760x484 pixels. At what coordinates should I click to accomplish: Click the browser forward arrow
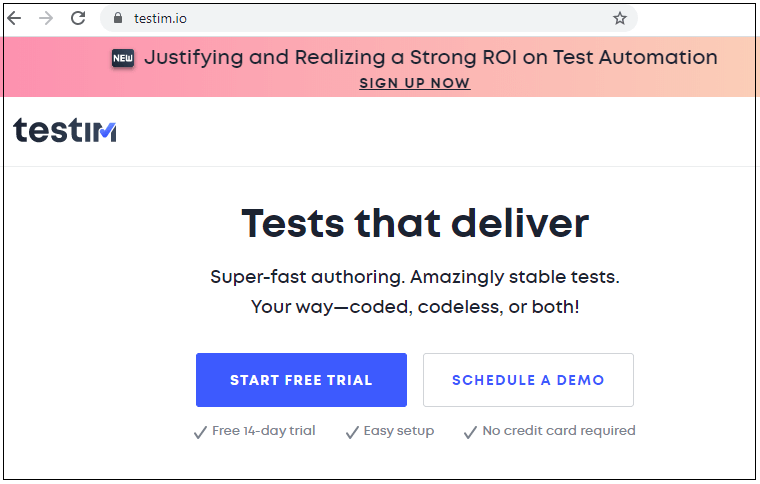coord(46,18)
